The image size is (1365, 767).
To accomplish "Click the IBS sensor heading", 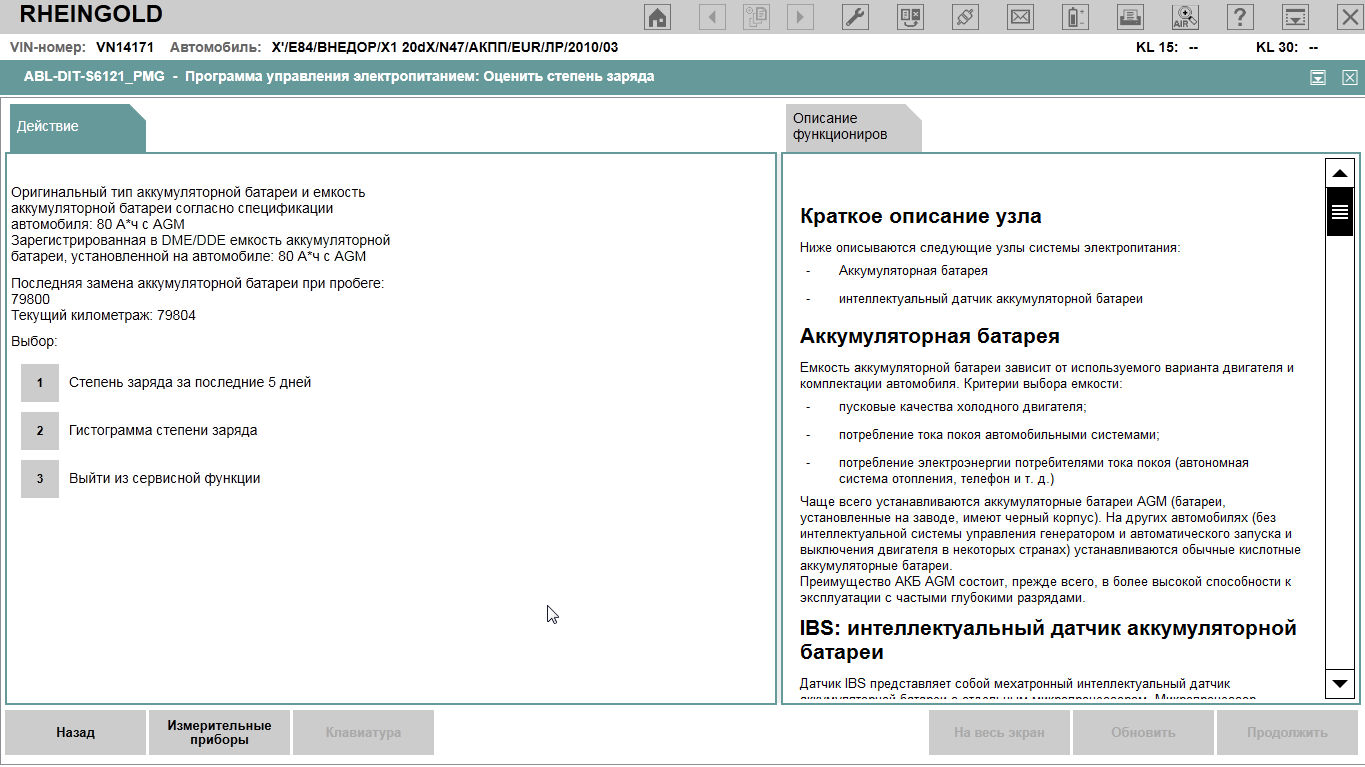I will coord(1048,640).
